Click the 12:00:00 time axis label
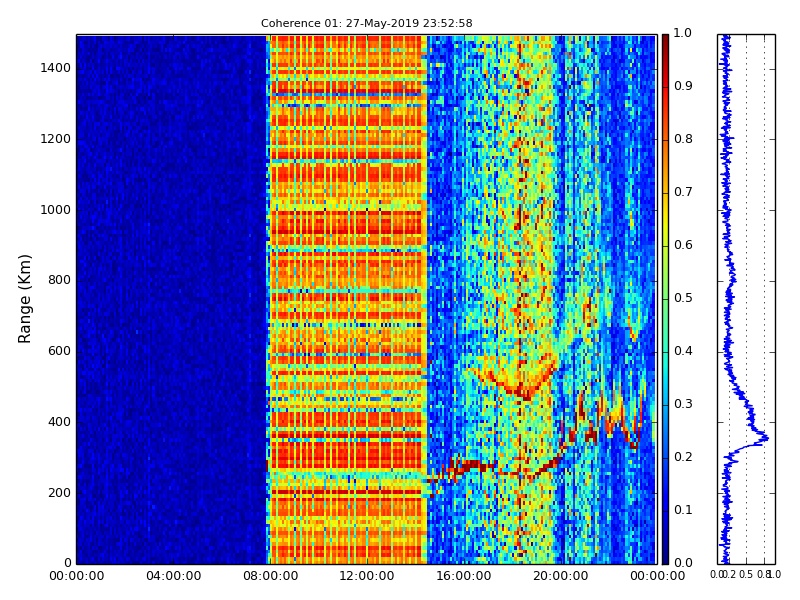Viewport: 800px width, 600px height. pyautogui.click(x=367, y=576)
